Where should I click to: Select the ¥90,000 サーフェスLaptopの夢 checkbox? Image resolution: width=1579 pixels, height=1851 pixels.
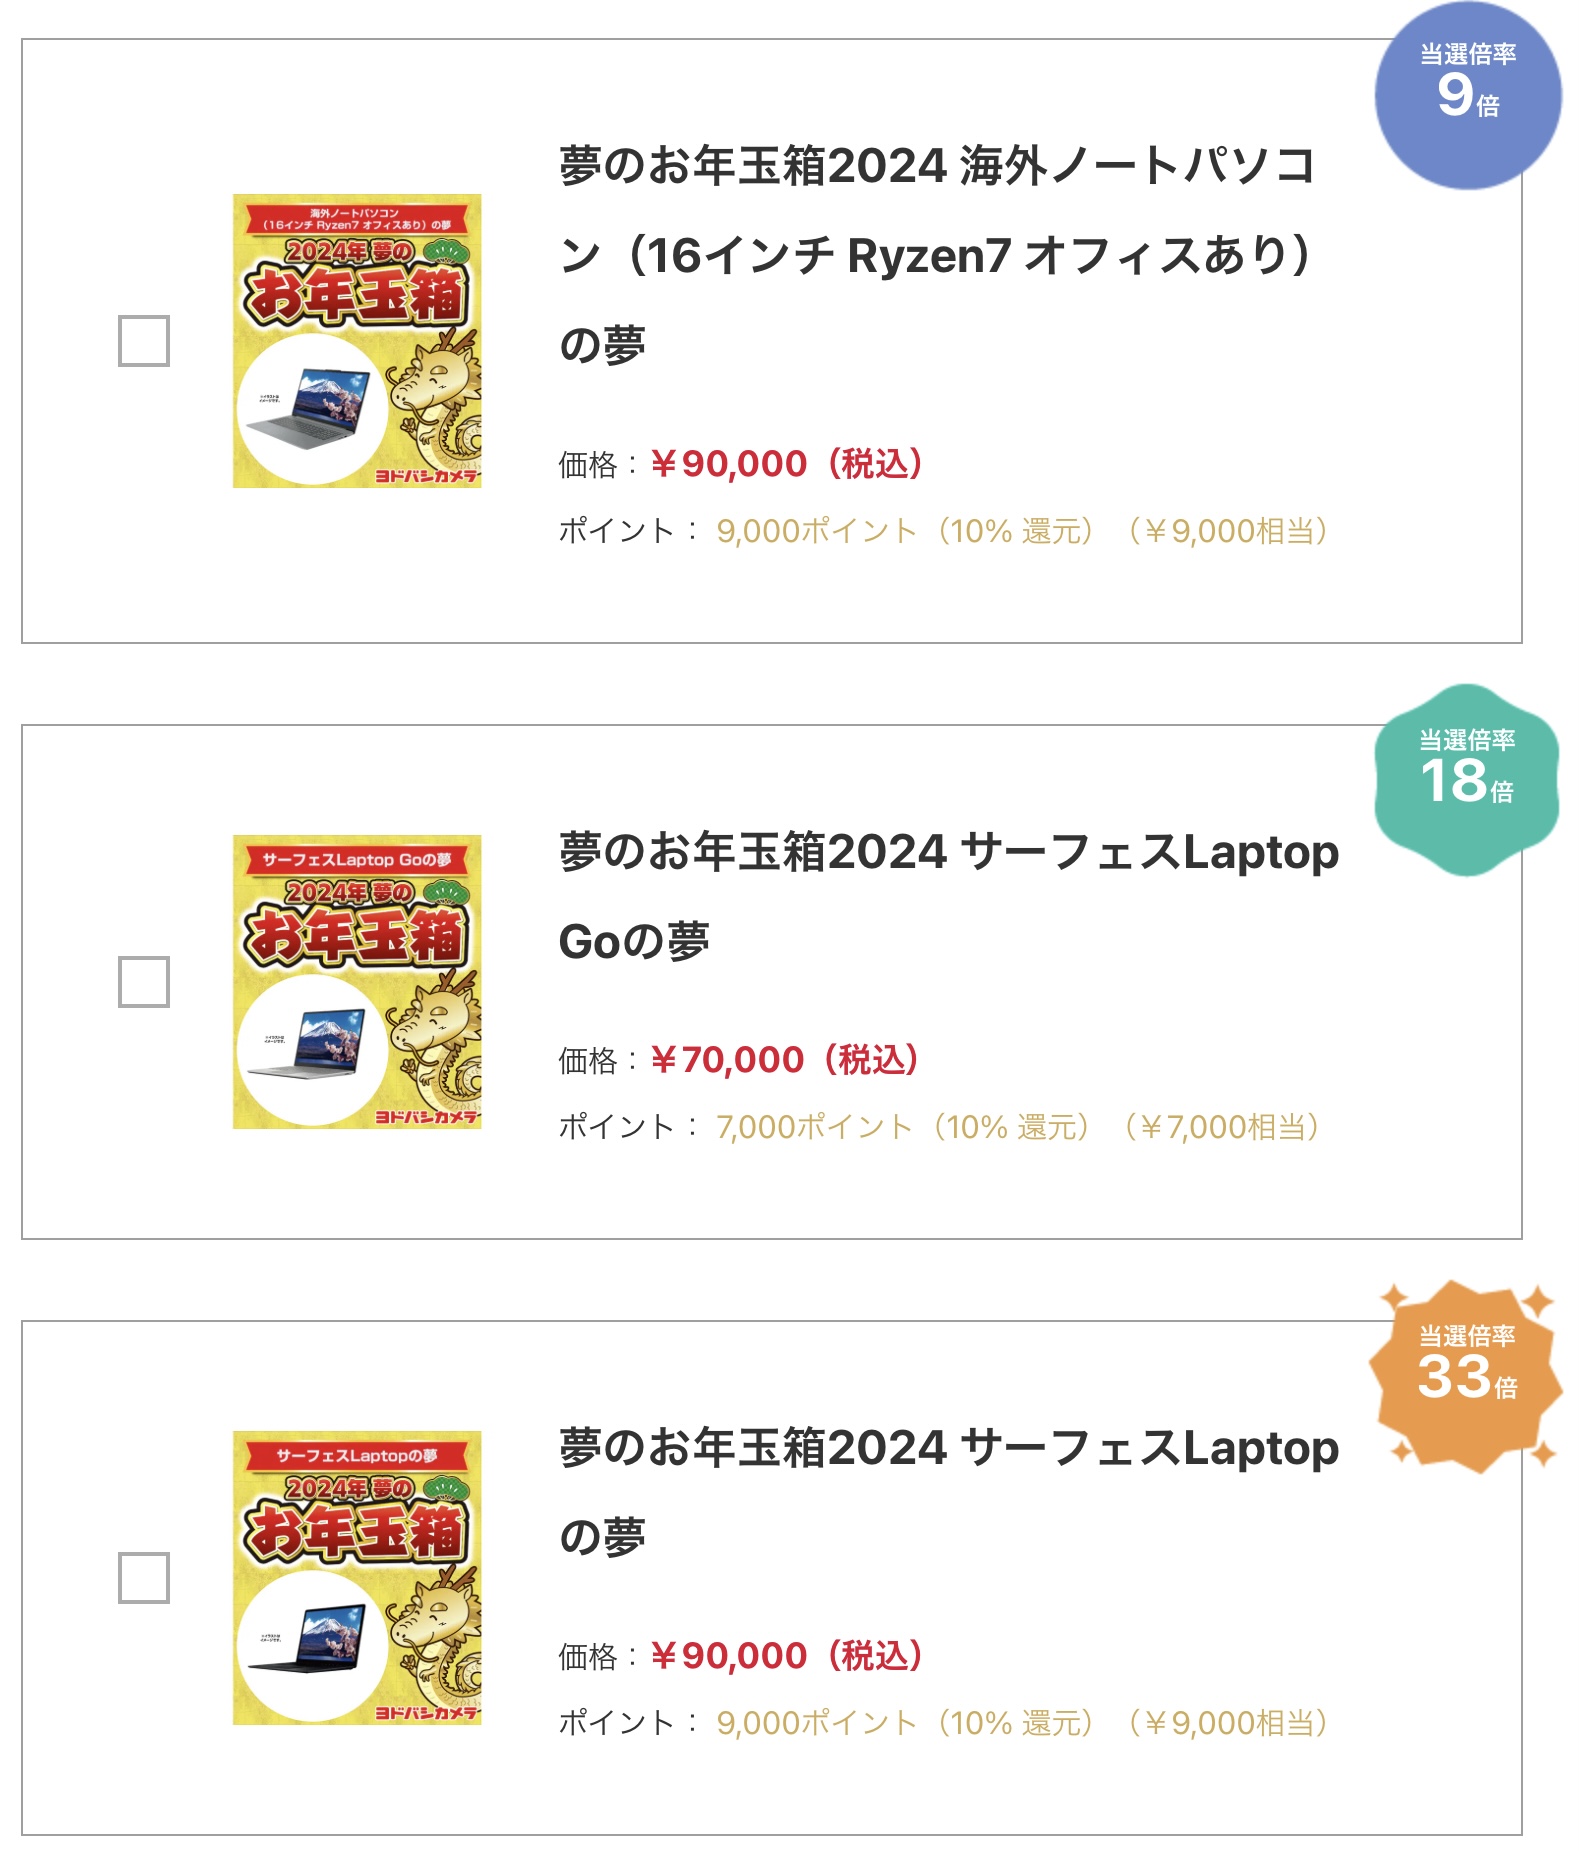[144, 1578]
